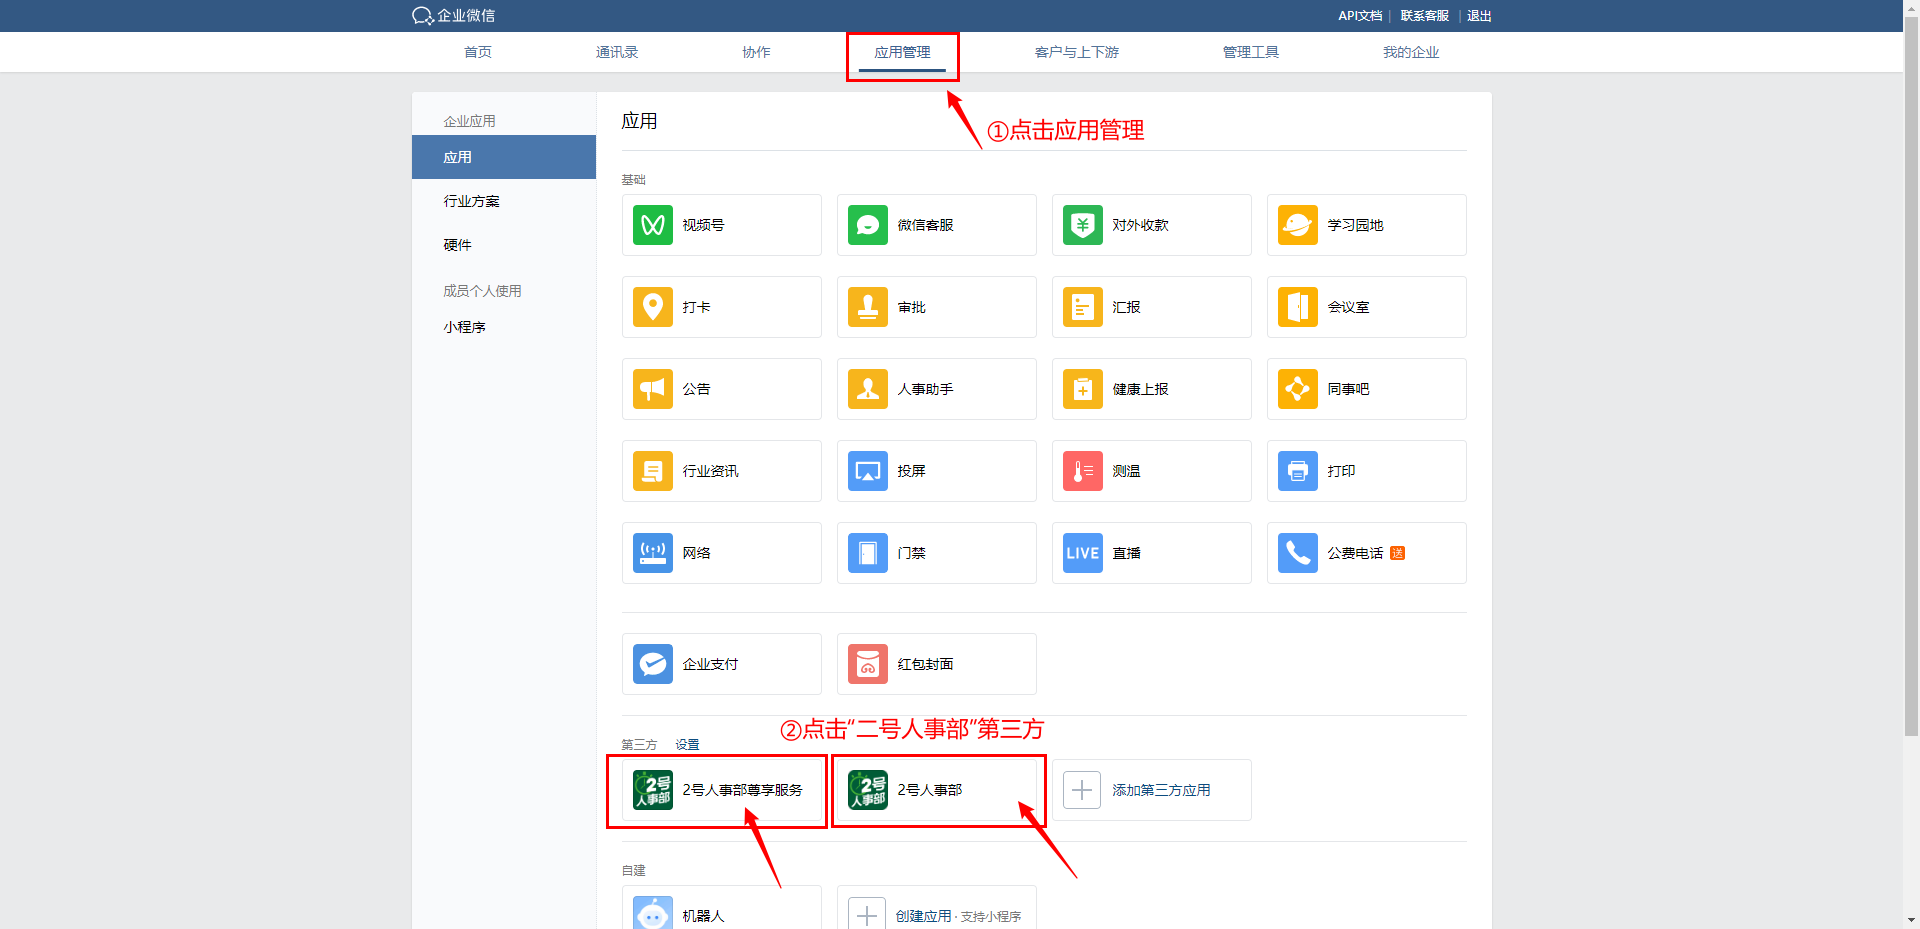This screenshot has height=929, width=1920.
Task: Go to the 首页 tab
Action: 478,52
